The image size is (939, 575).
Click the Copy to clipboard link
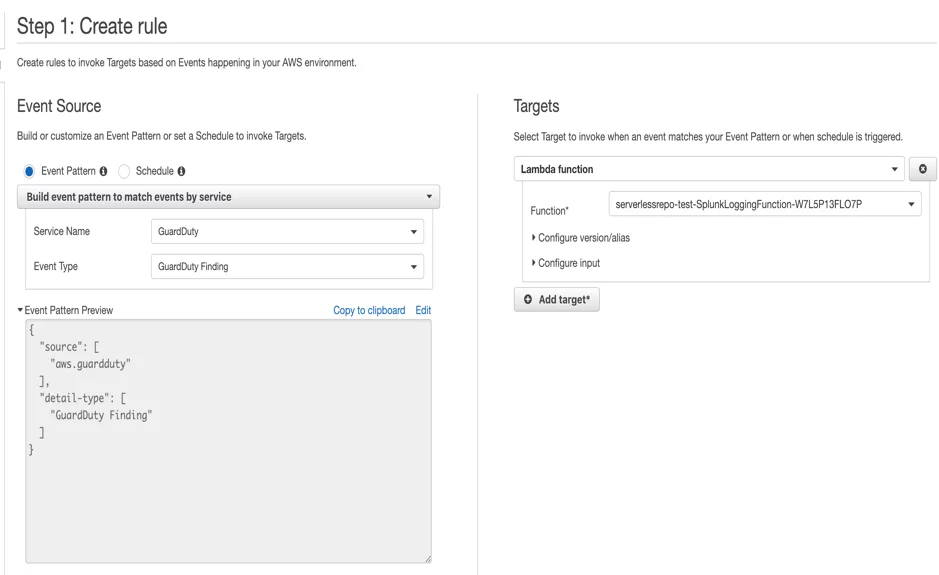pos(369,311)
